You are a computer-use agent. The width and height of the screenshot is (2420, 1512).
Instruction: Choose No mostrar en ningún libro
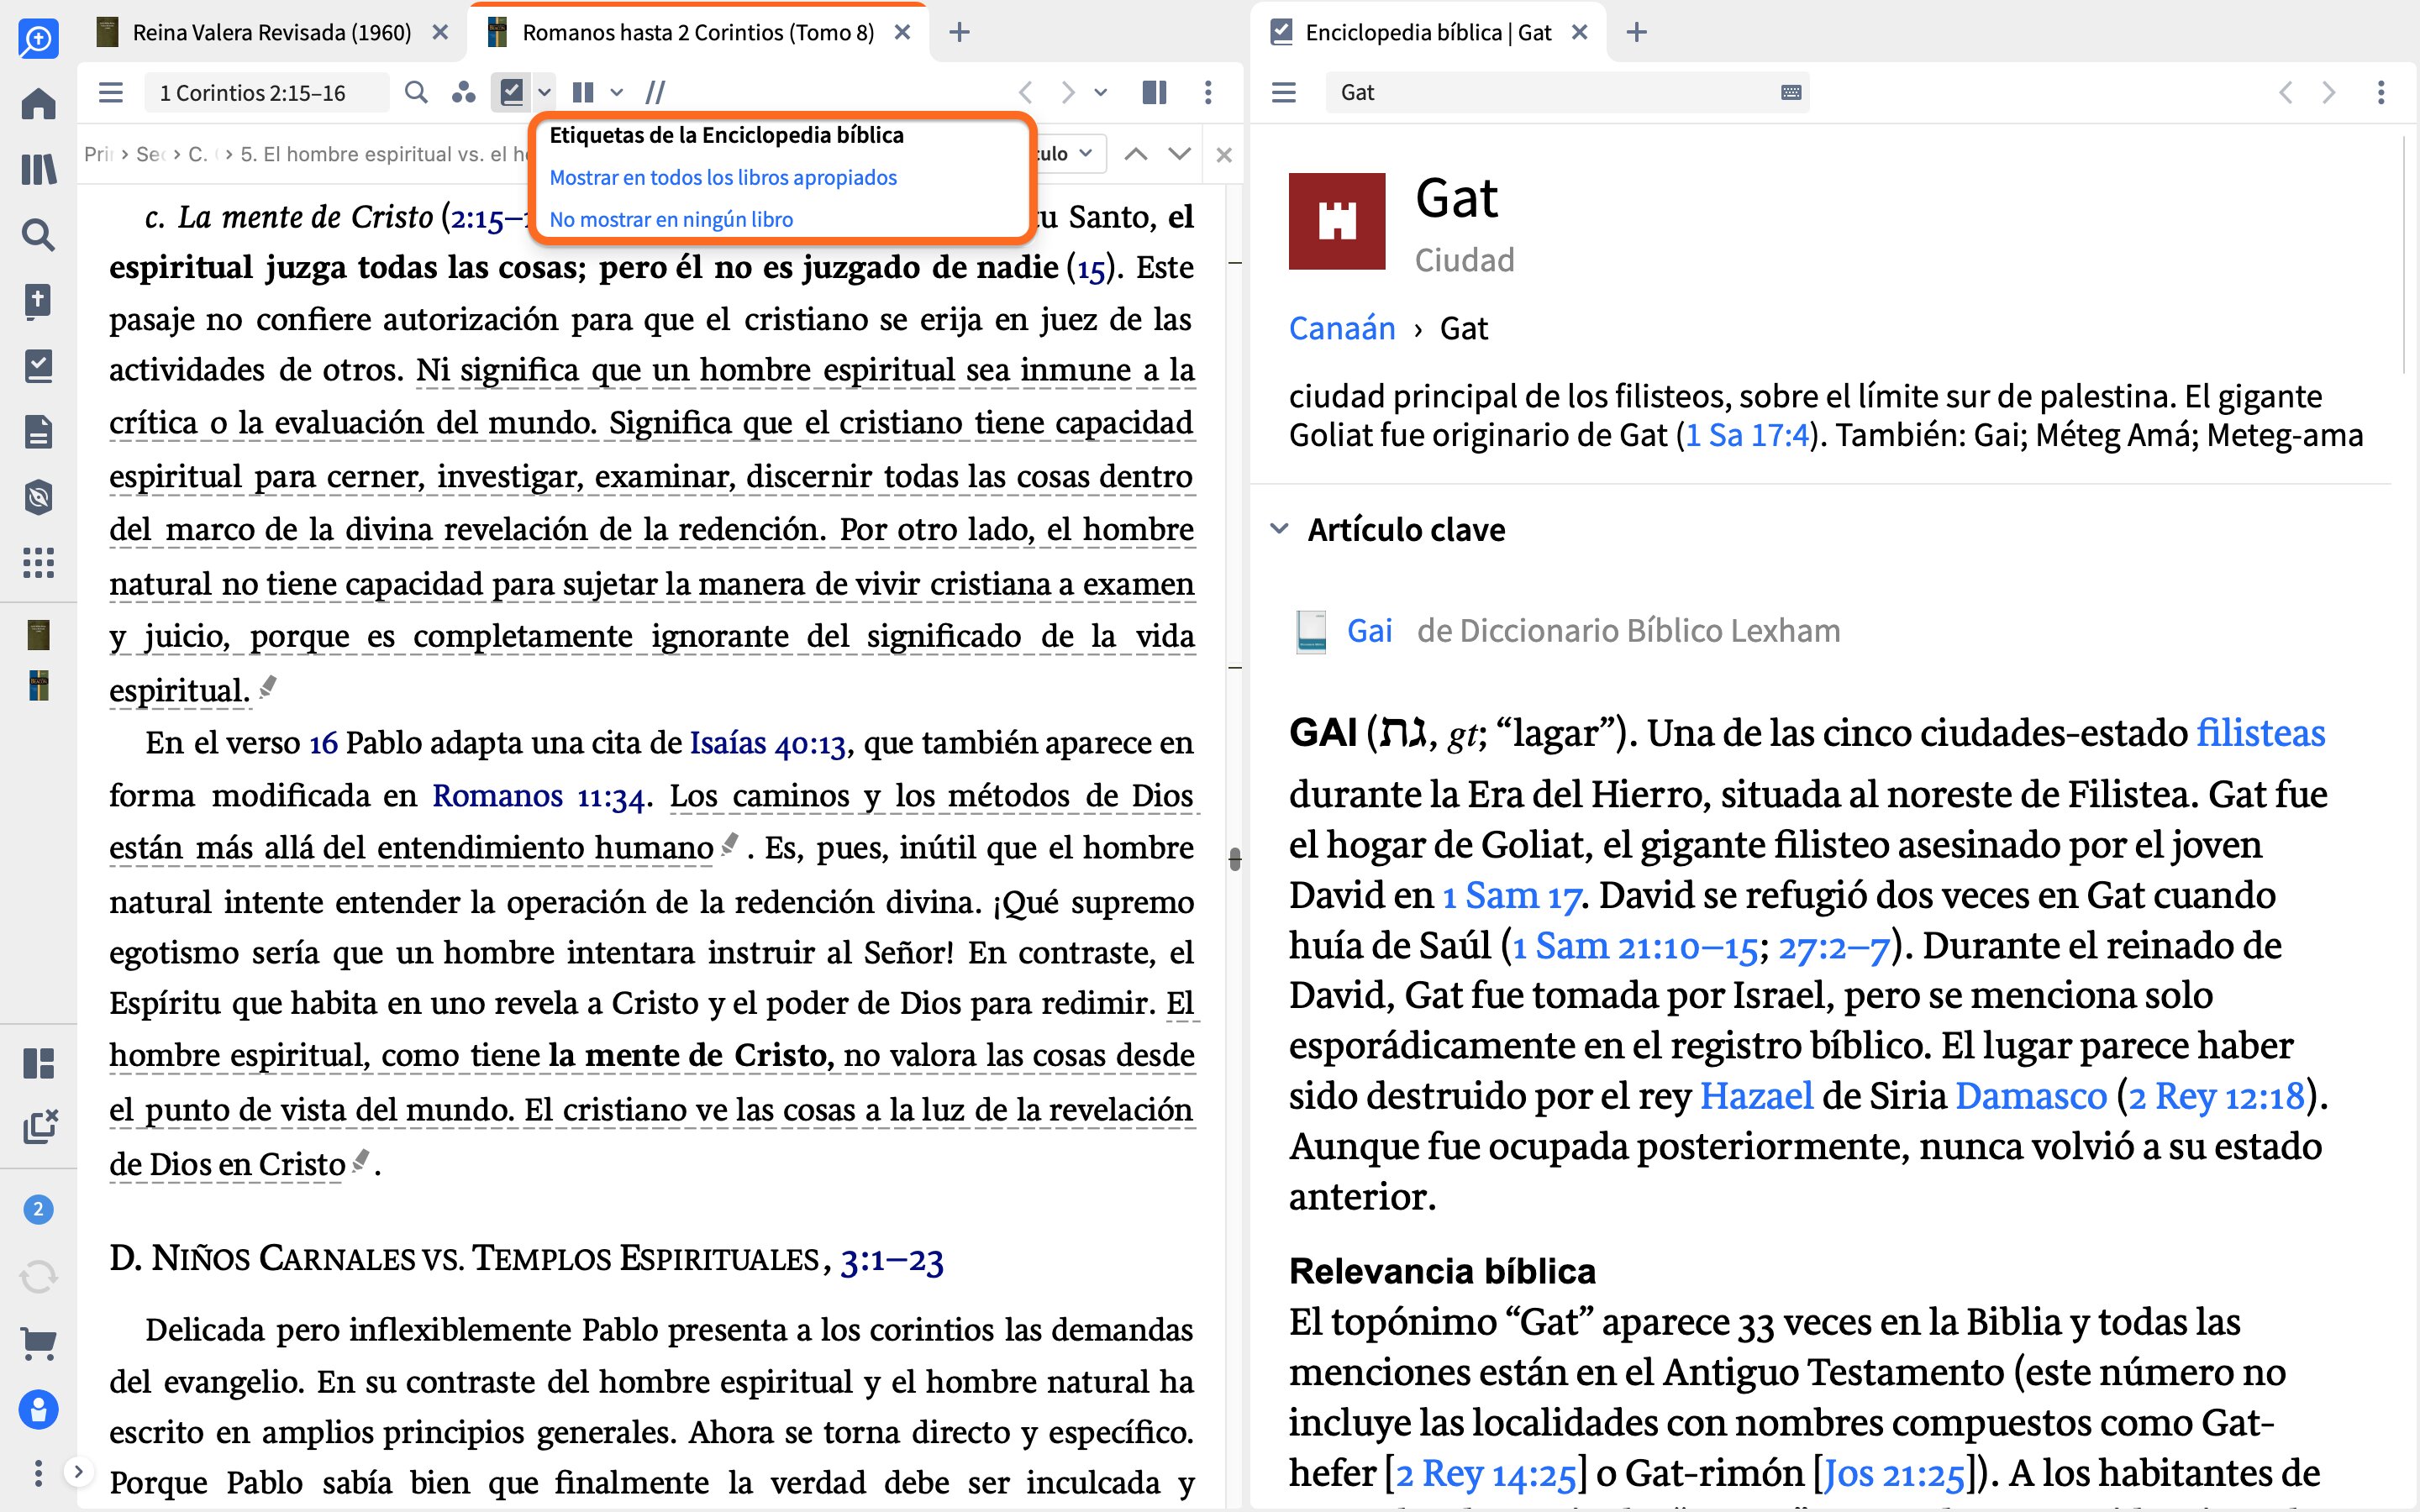[x=671, y=220]
